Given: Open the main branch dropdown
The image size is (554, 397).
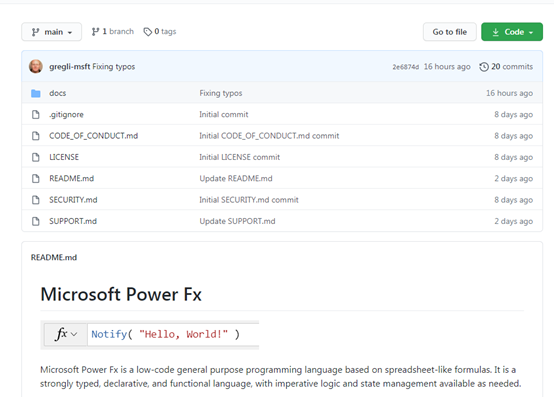Looking at the screenshot, I should [52, 32].
